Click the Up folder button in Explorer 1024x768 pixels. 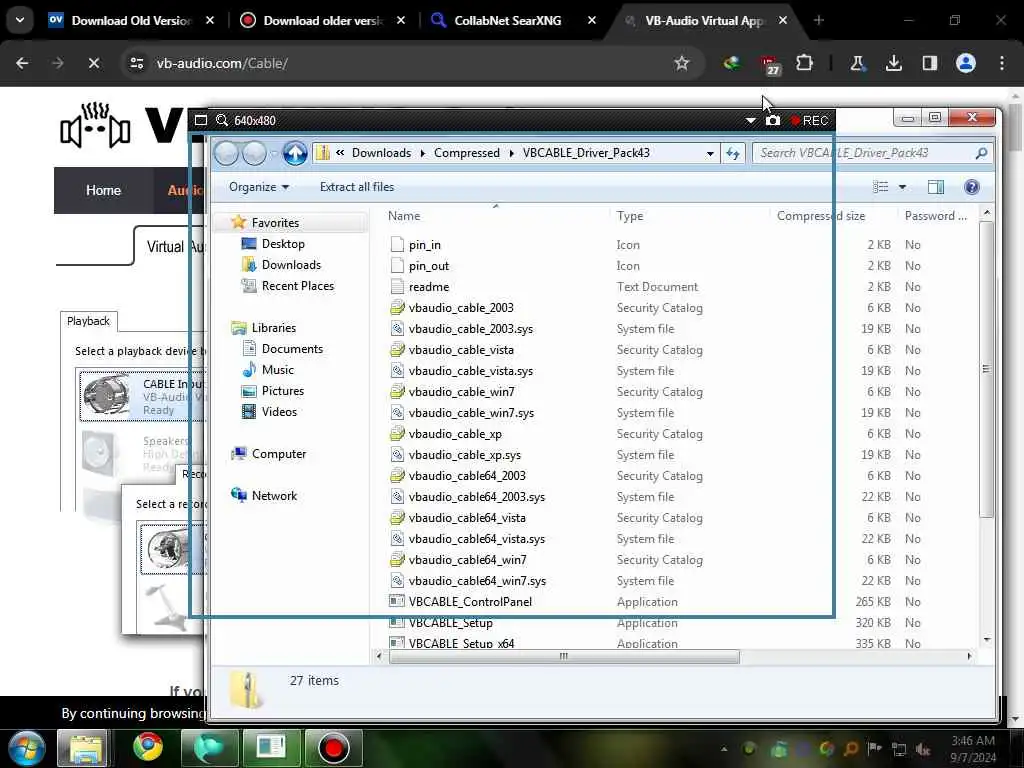(x=295, y=153)
